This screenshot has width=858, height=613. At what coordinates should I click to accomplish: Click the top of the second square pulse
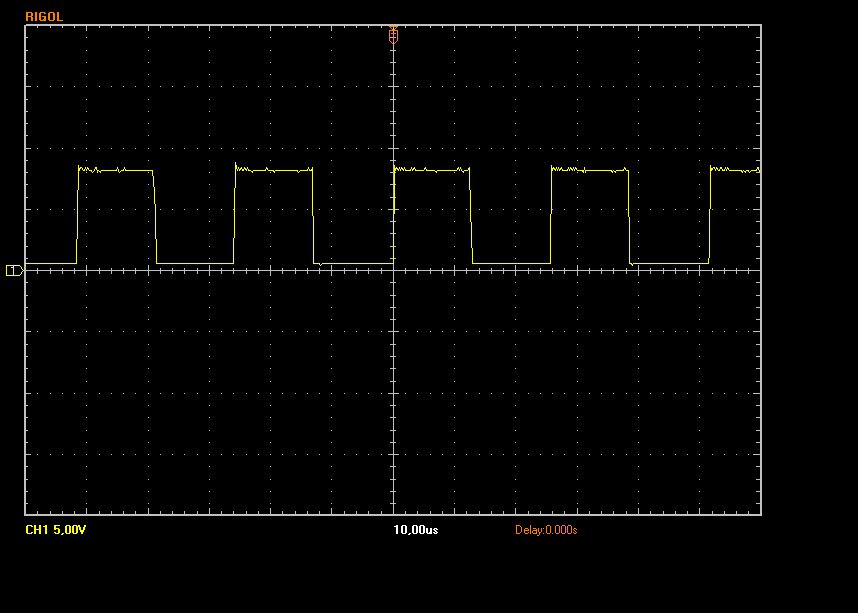click(273, 171)
